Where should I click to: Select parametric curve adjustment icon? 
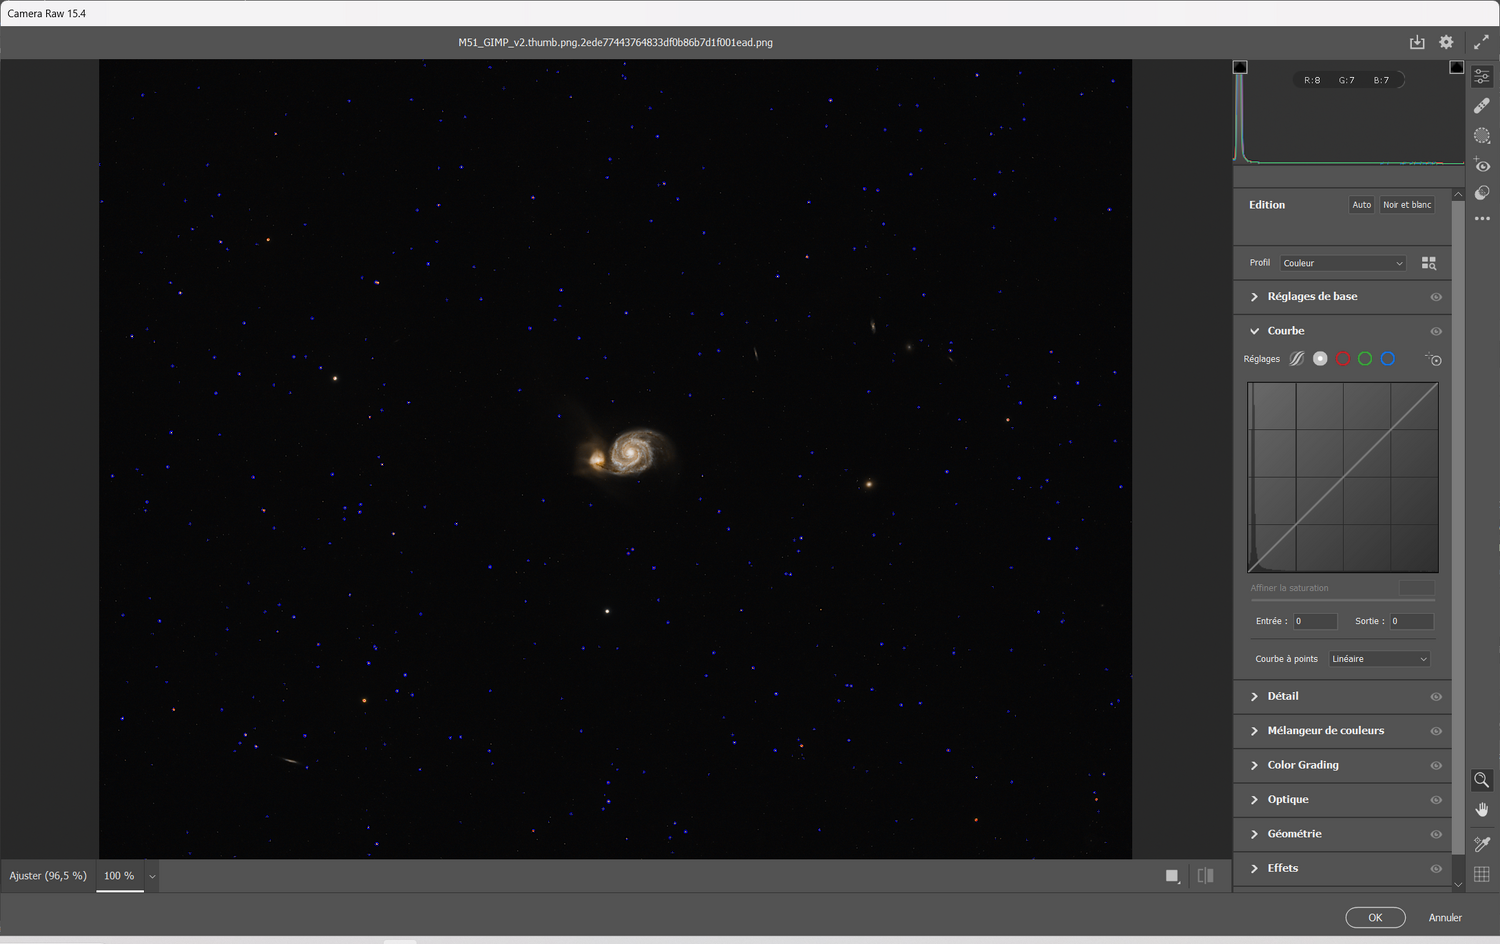(1297, 359)
